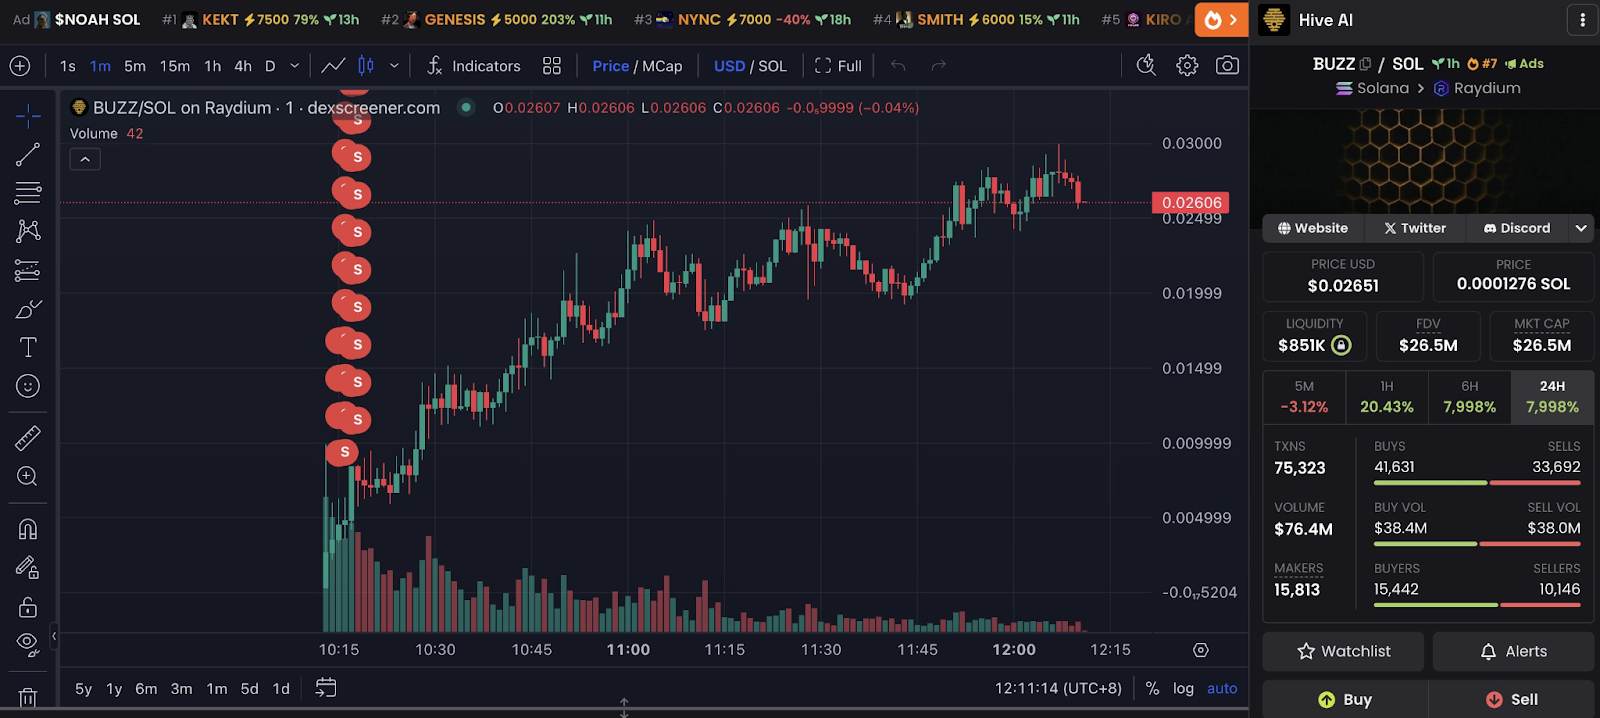Open the Indicators menu

pos(473,66)
